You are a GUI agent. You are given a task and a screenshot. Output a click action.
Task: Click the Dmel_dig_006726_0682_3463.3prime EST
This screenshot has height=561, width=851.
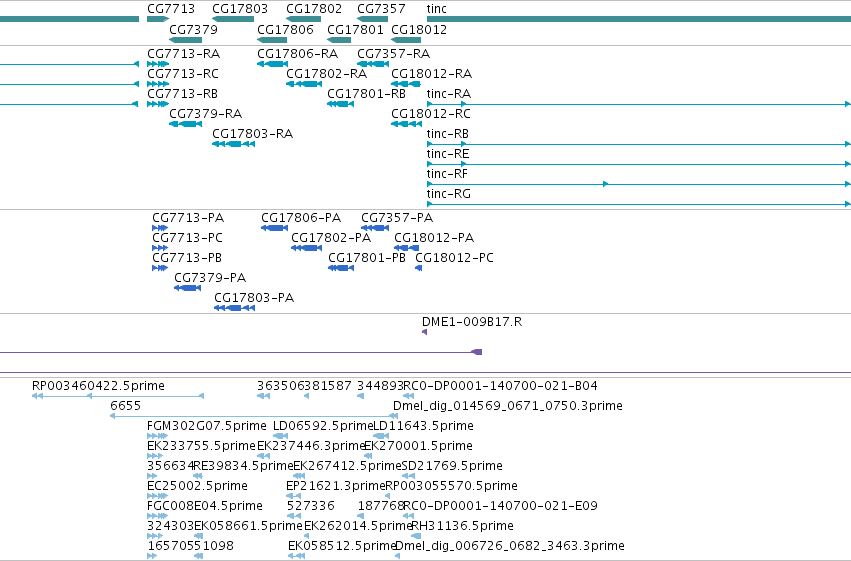click(510, 546)
